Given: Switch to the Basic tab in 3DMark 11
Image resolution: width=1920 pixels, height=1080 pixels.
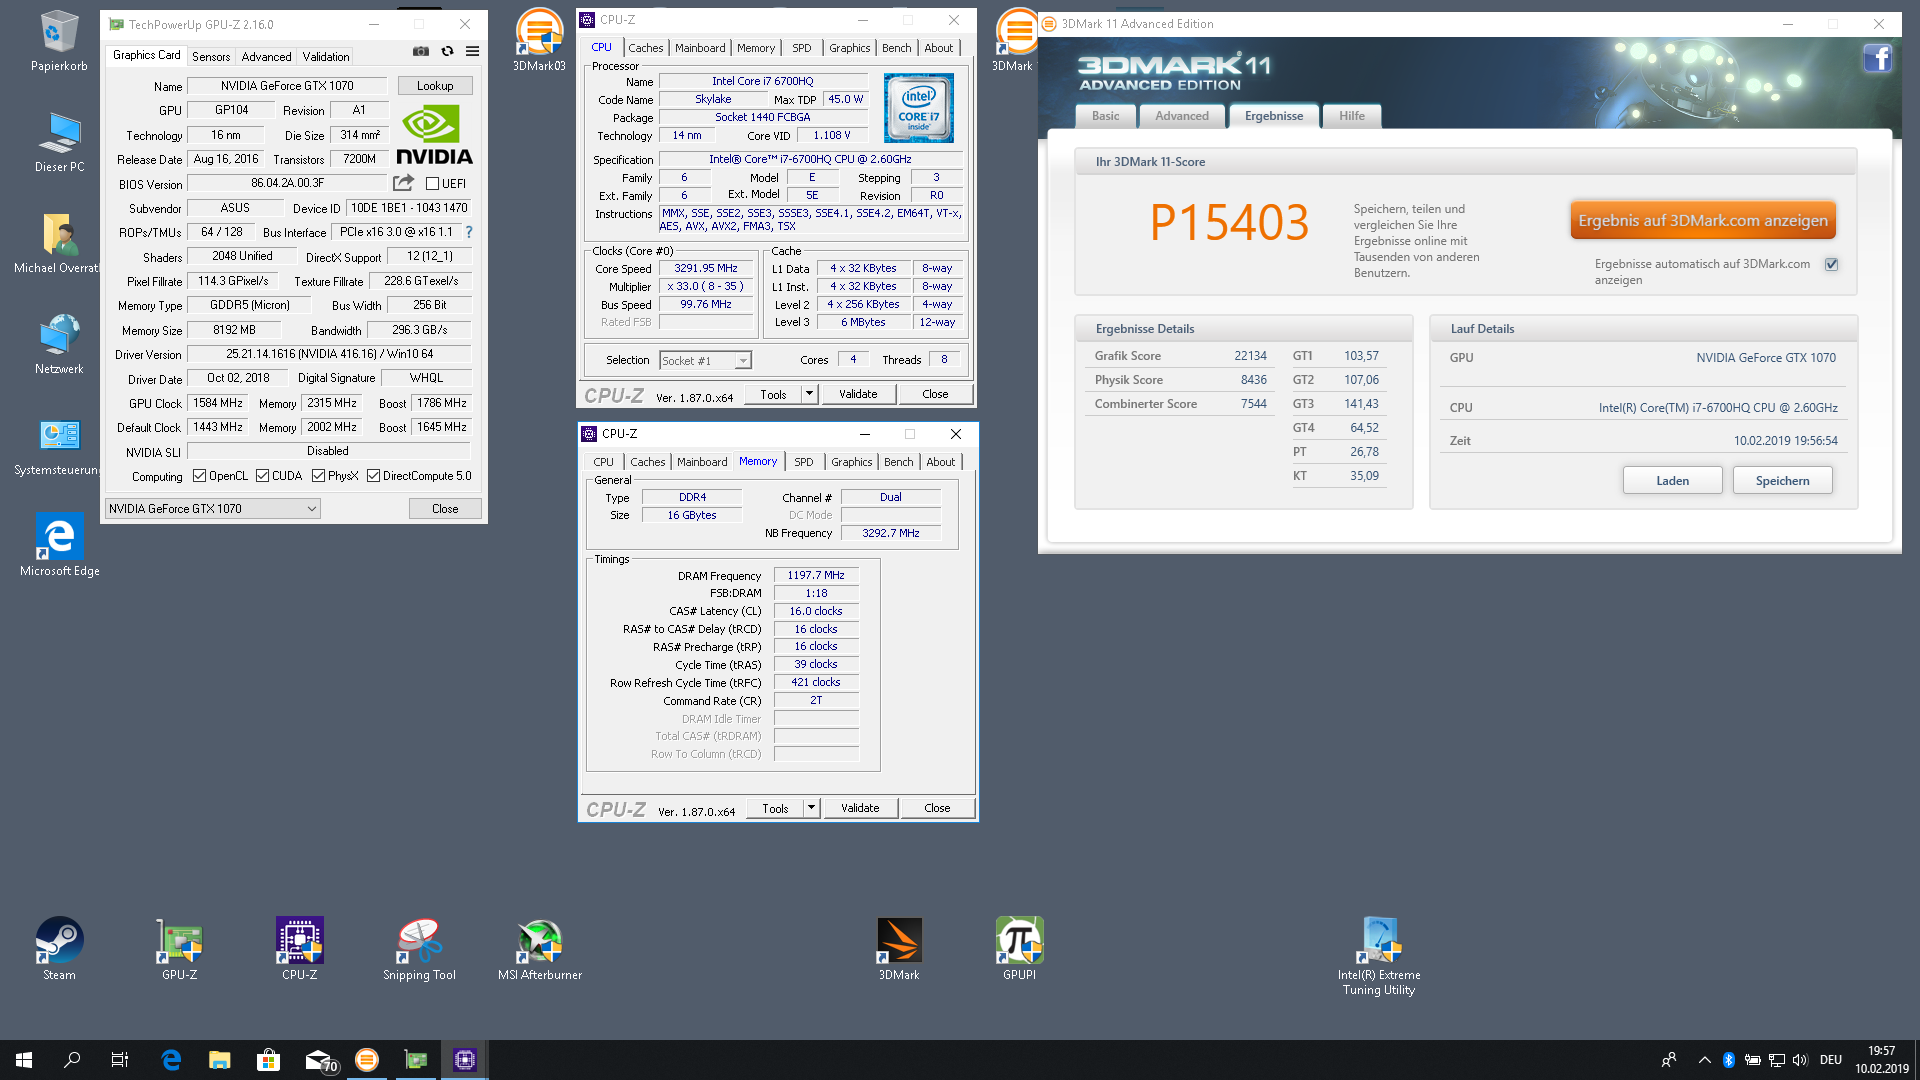Looking at the screenshot, I should pyautogui.click(x=1106, y=116).
